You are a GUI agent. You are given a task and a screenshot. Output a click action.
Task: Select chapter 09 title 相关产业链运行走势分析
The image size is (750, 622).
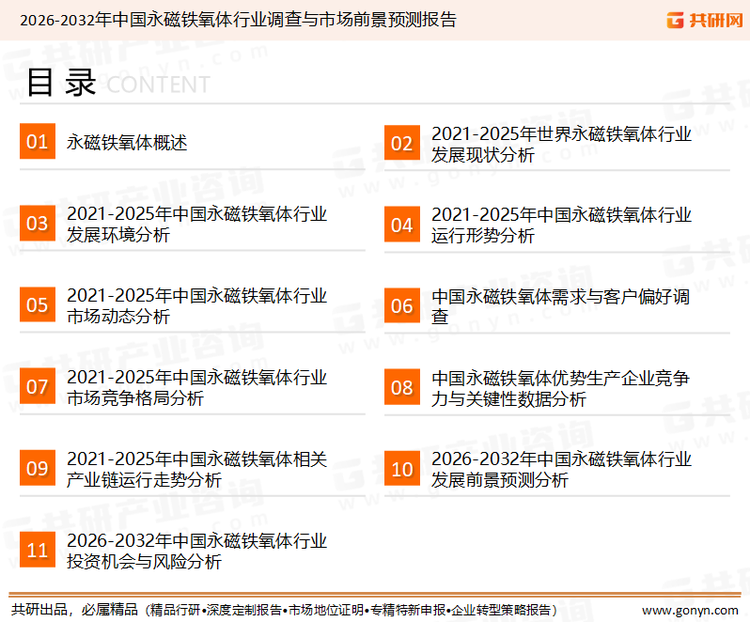pyautogui.click(x=197, y=469)
